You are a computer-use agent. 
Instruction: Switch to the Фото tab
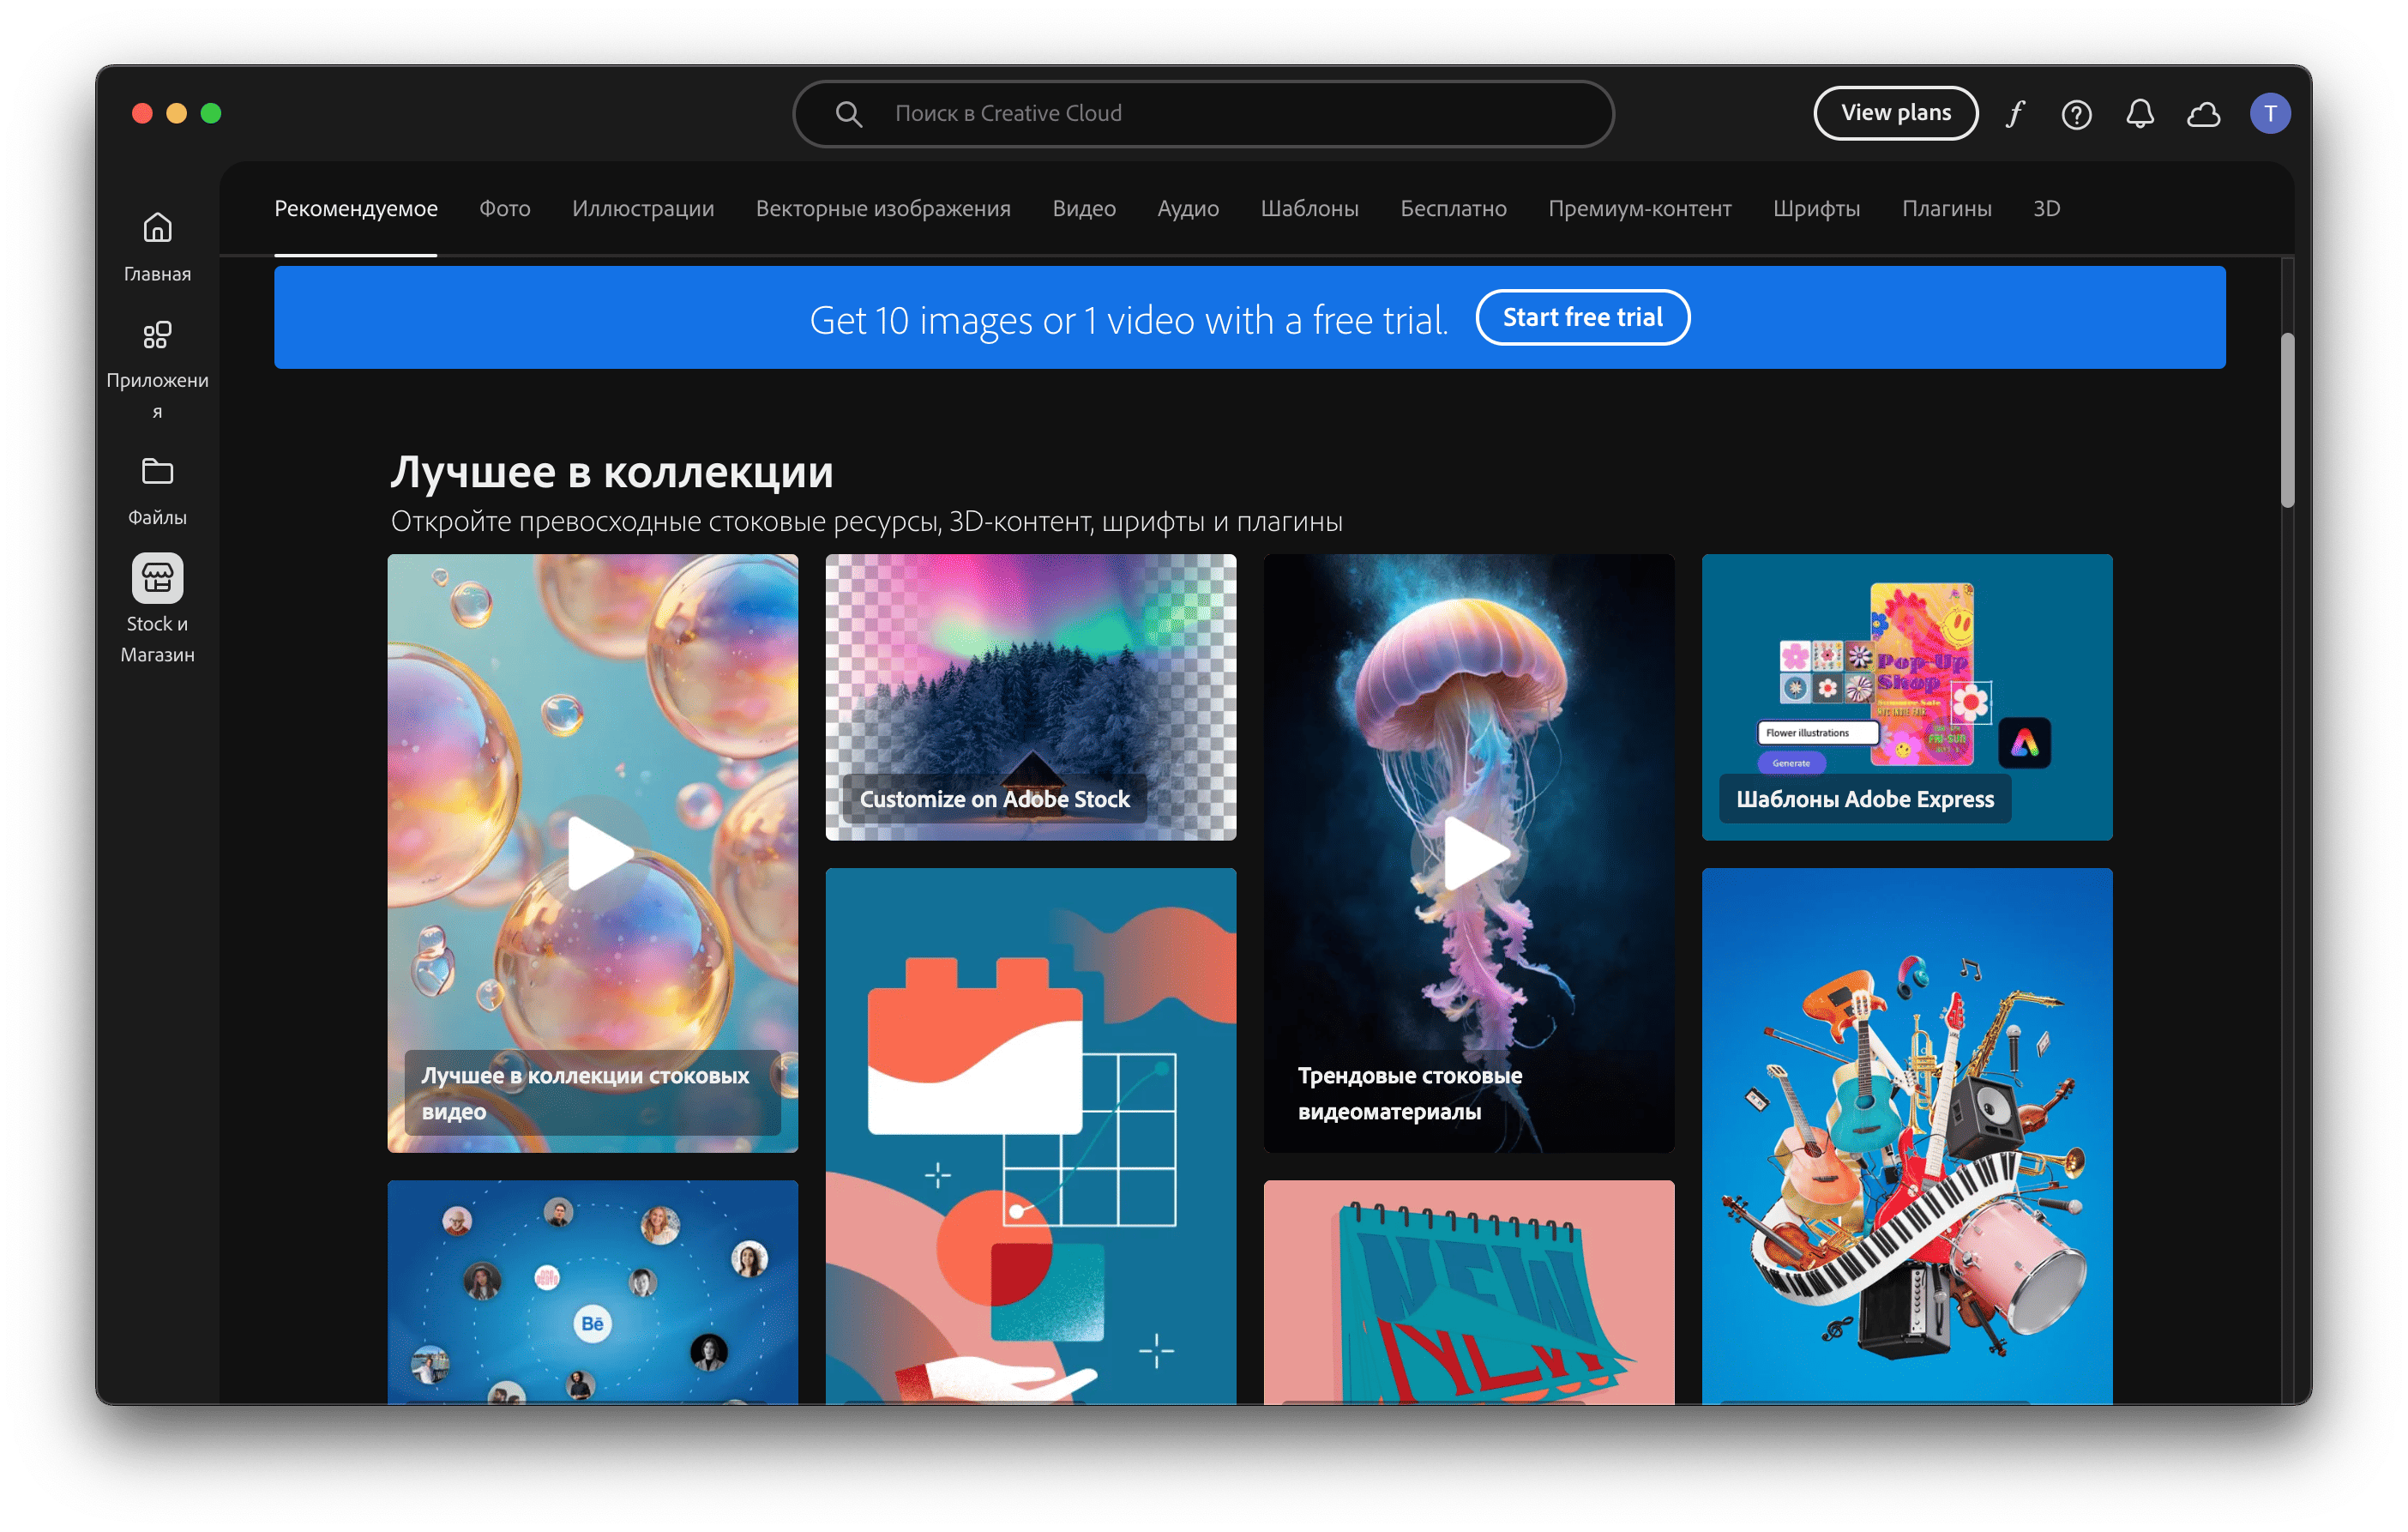point(504,209)
